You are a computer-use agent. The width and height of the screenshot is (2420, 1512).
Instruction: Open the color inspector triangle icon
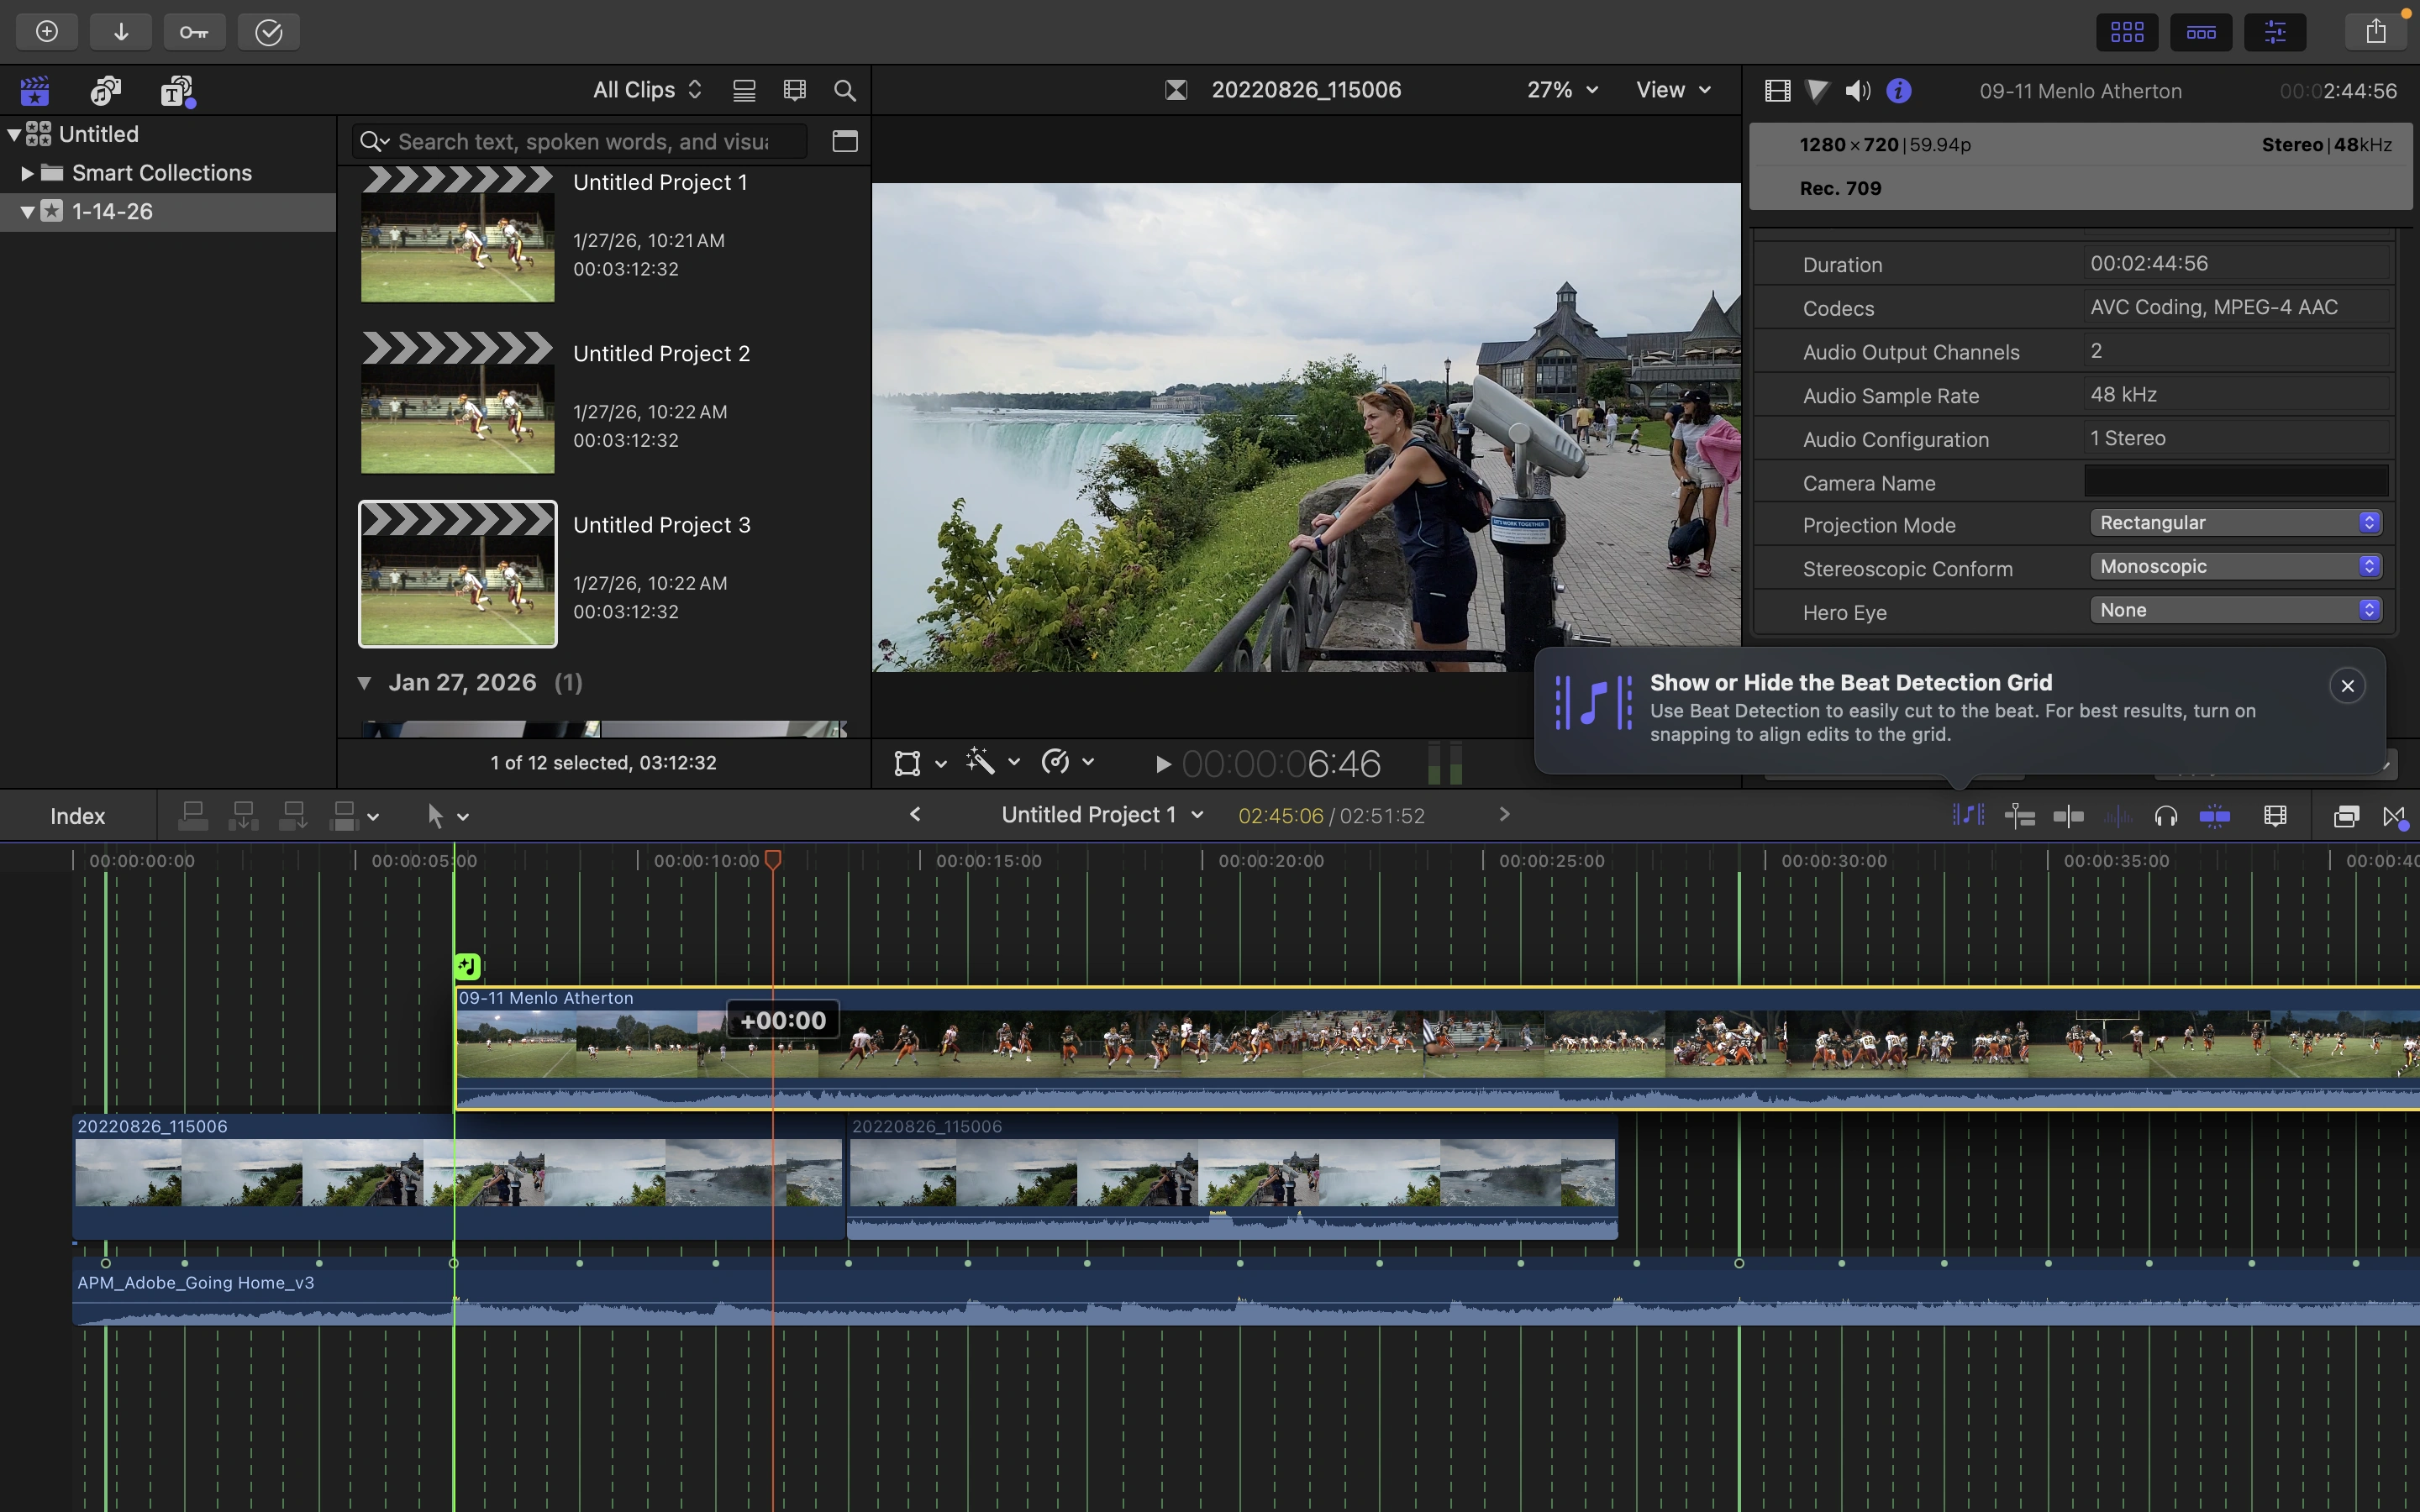tap(1817, 91)
